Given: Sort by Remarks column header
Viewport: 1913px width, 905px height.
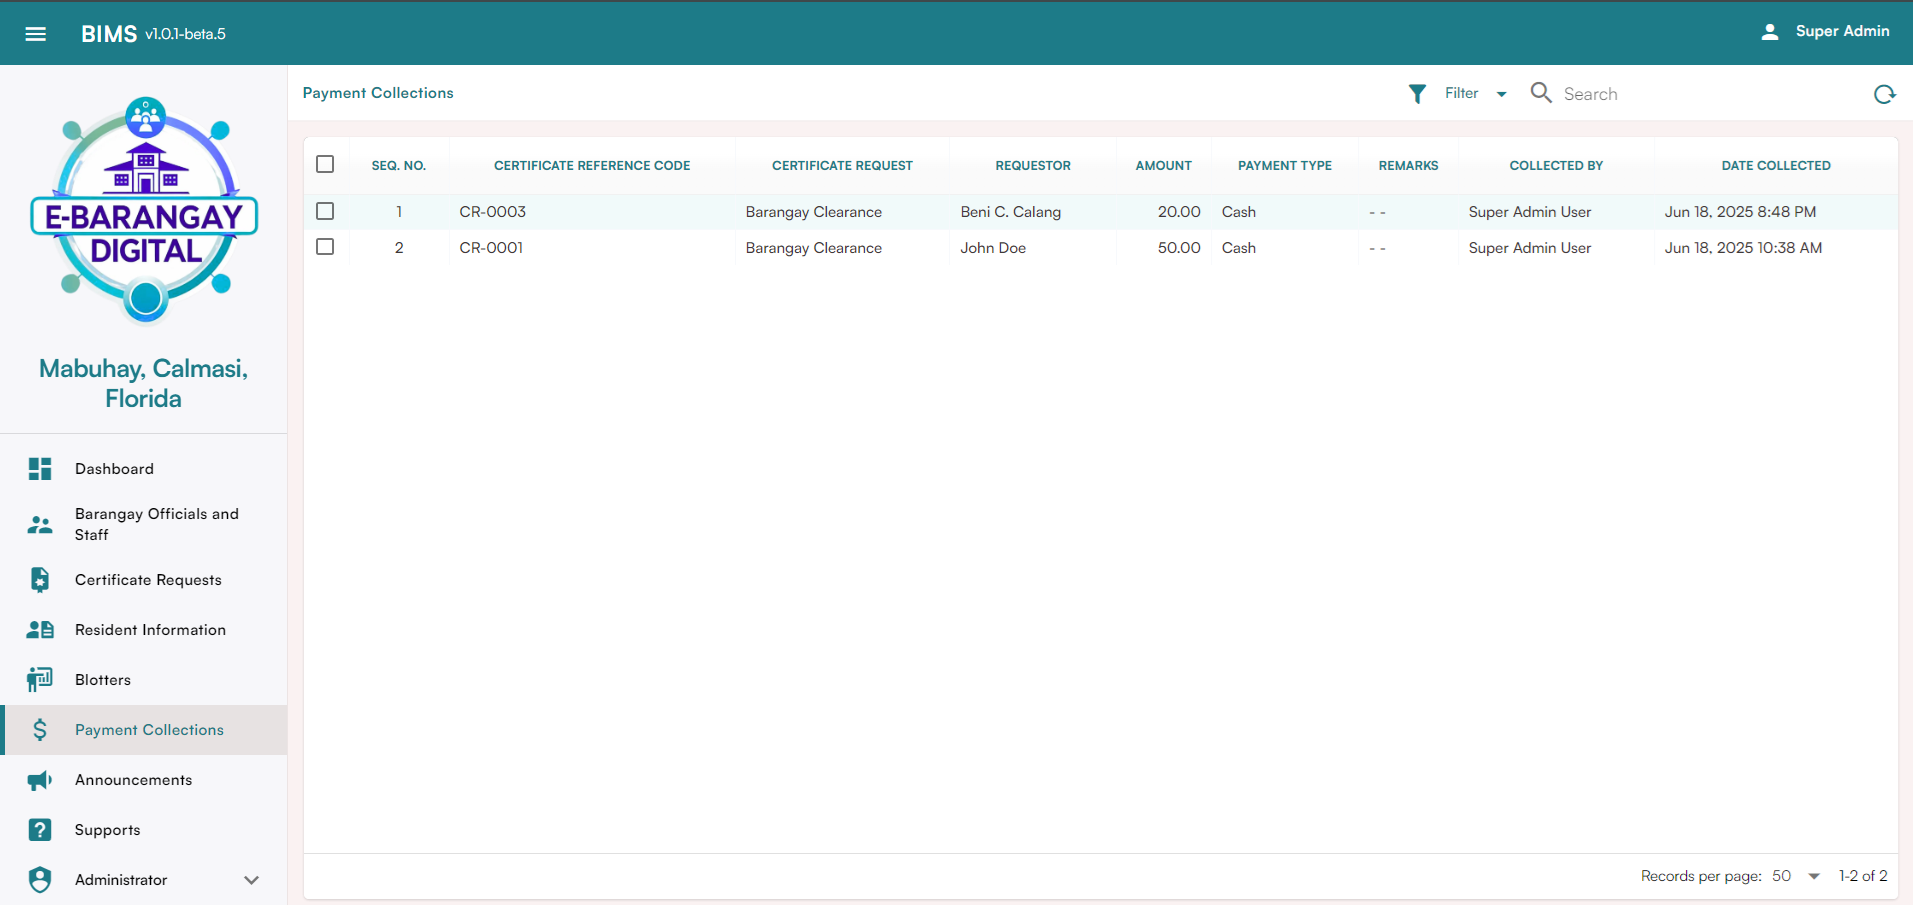Looking at the screenshot, I should tap(1408, 166).
